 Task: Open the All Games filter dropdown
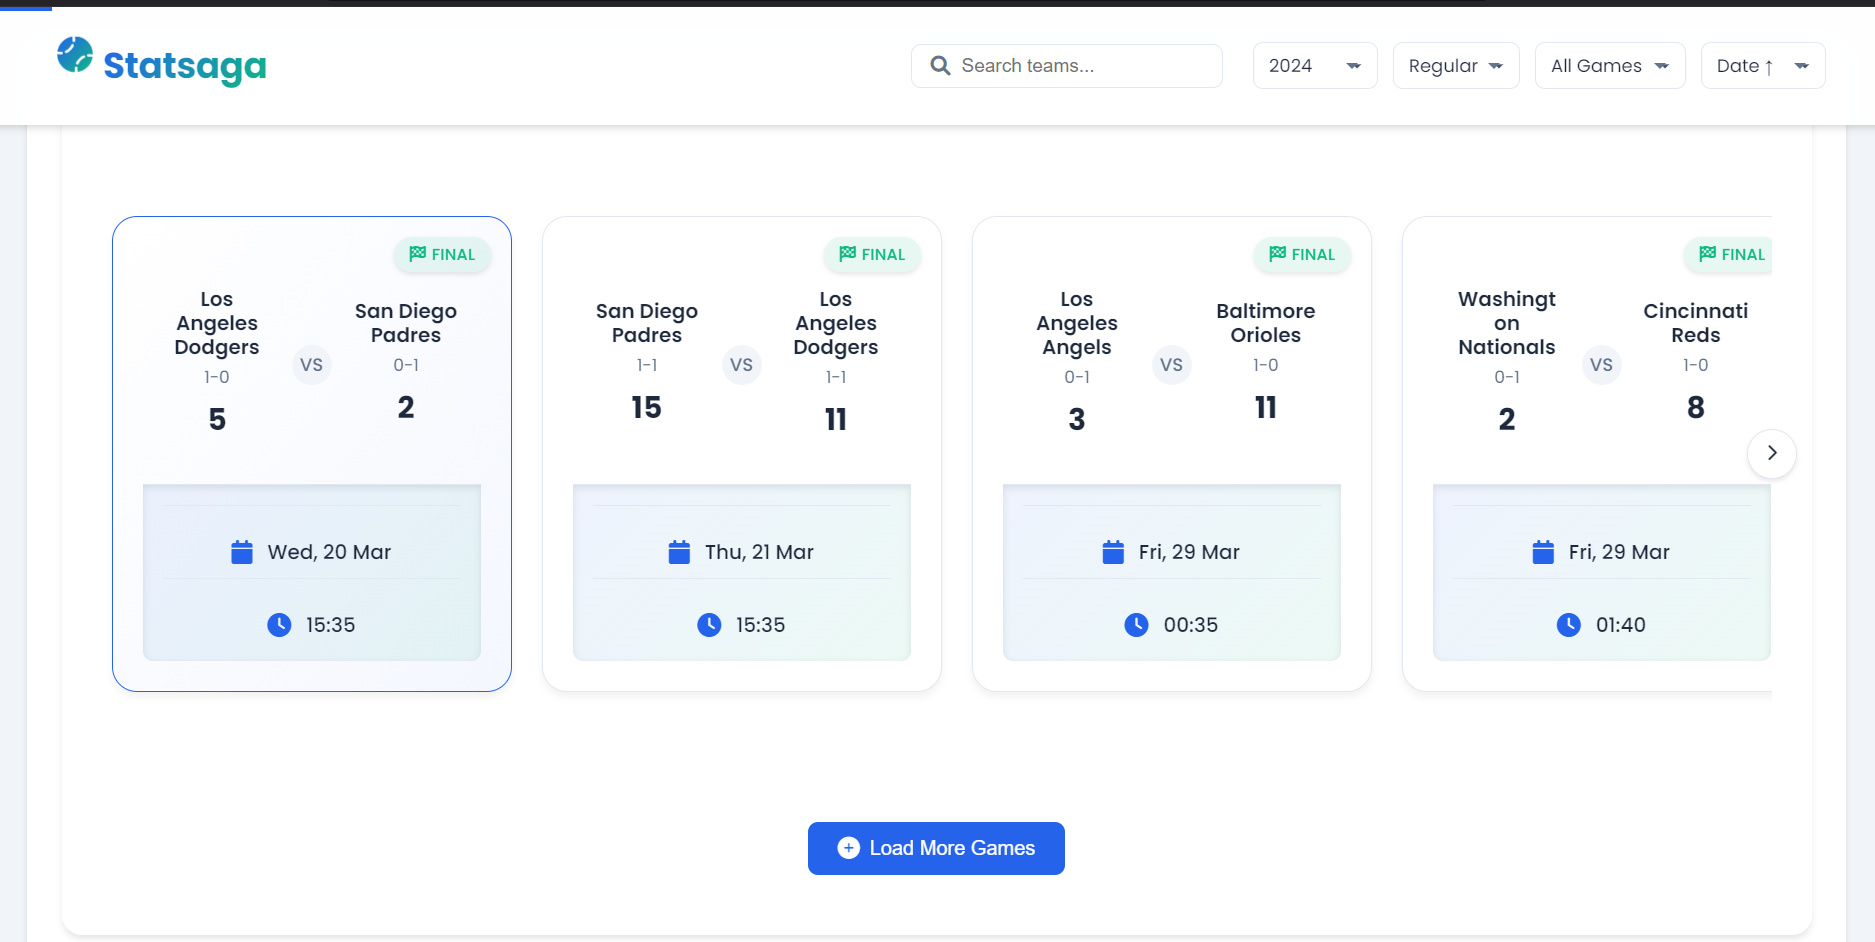(1610, 66)
